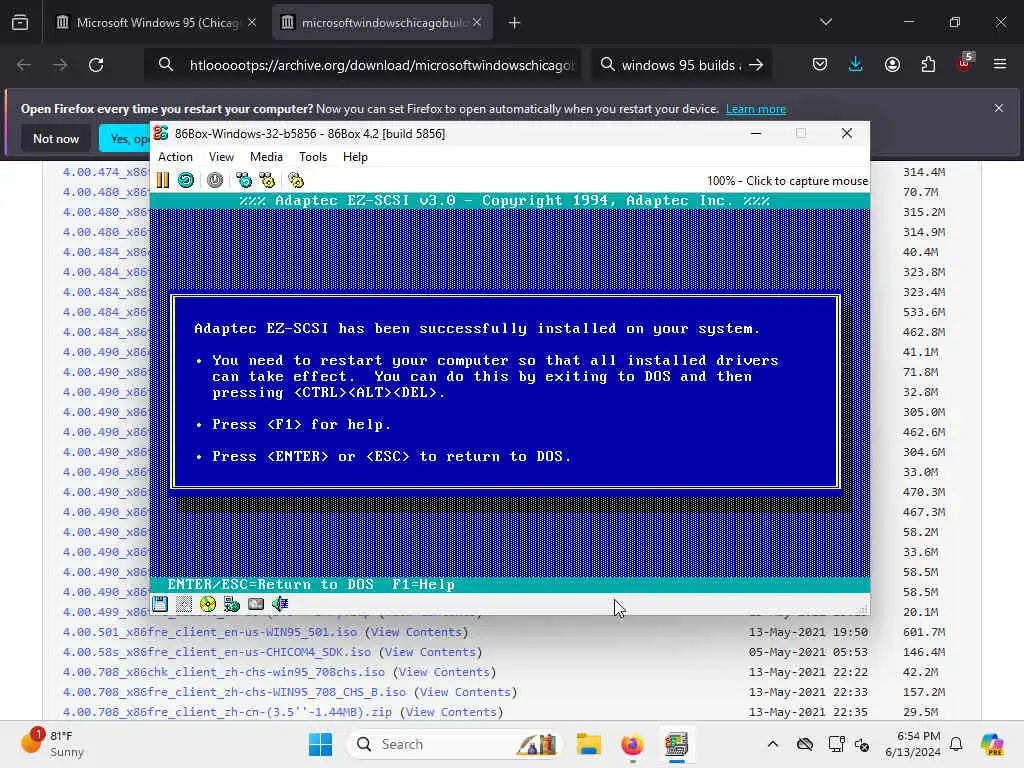Viewport: 1024px width, 768px height.
Task: Open Firefox View icon at tab bar start
Action: 20,23
